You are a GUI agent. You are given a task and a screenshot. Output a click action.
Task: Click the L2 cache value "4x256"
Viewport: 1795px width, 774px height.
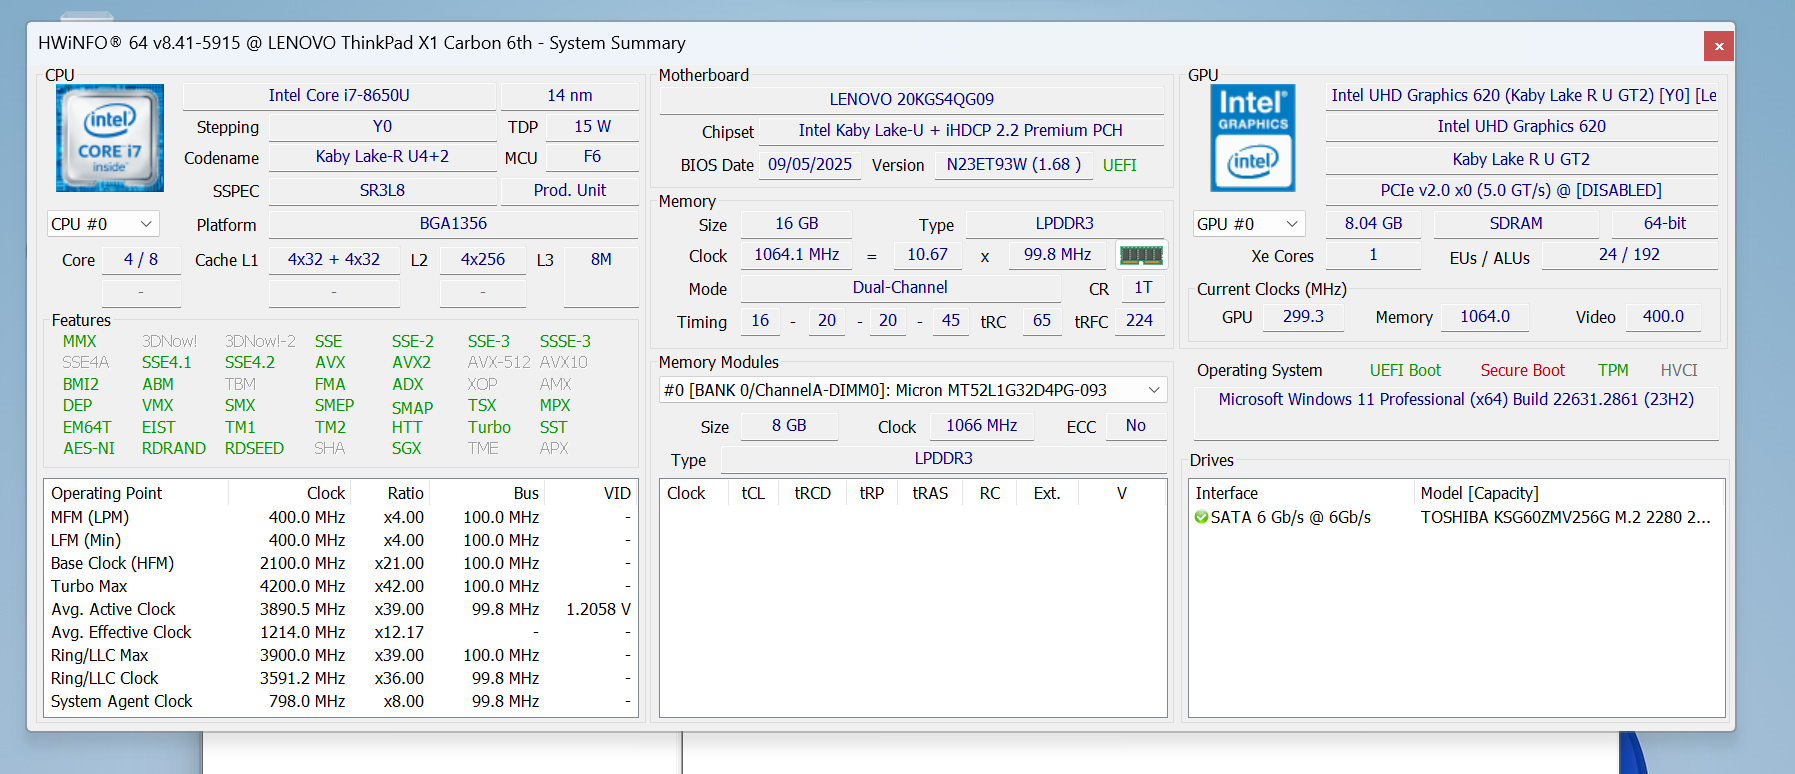(483, 259)
